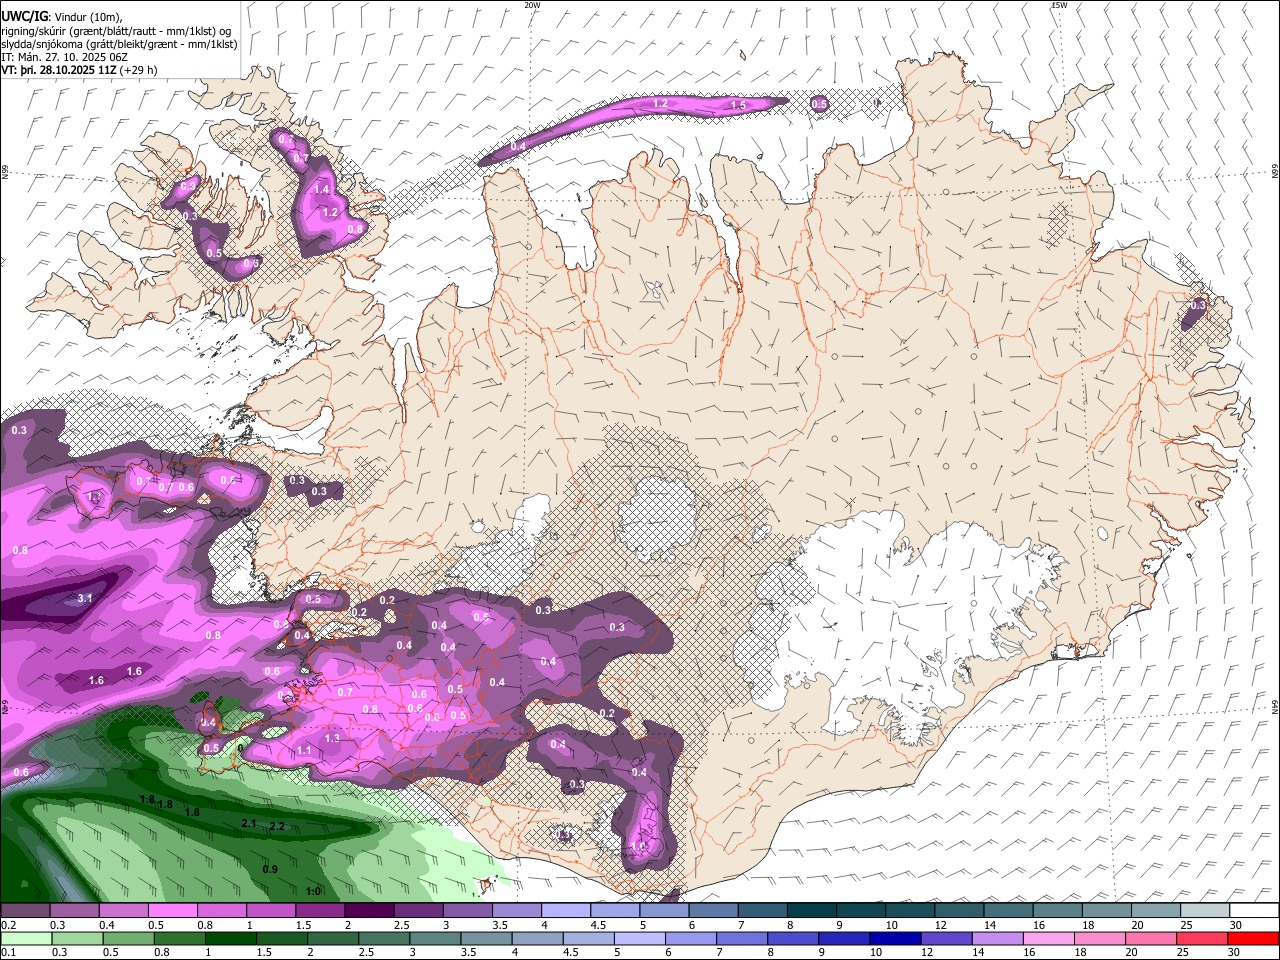Image resolution: width=1280 pixels, height=960 pixels.
Task: Click the white 30 swatch in upper legend row
Action: (1253, 911)
